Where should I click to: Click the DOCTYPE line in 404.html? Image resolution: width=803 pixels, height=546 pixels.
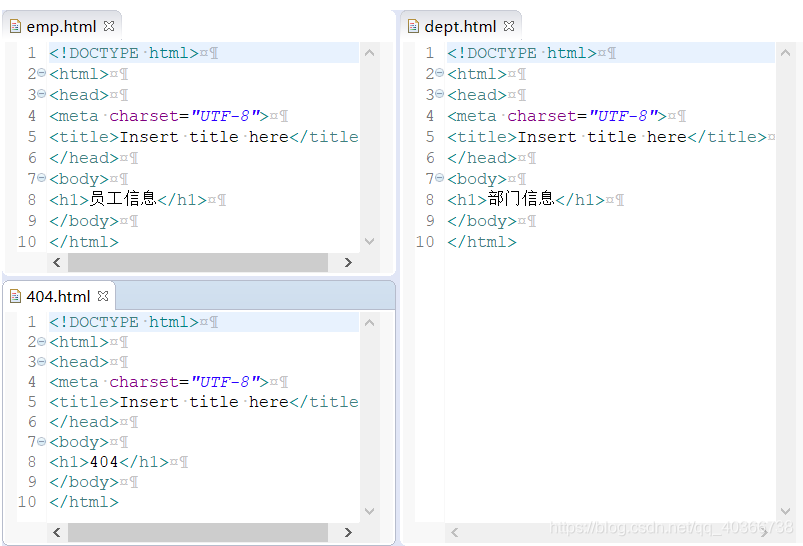[204, 322]
